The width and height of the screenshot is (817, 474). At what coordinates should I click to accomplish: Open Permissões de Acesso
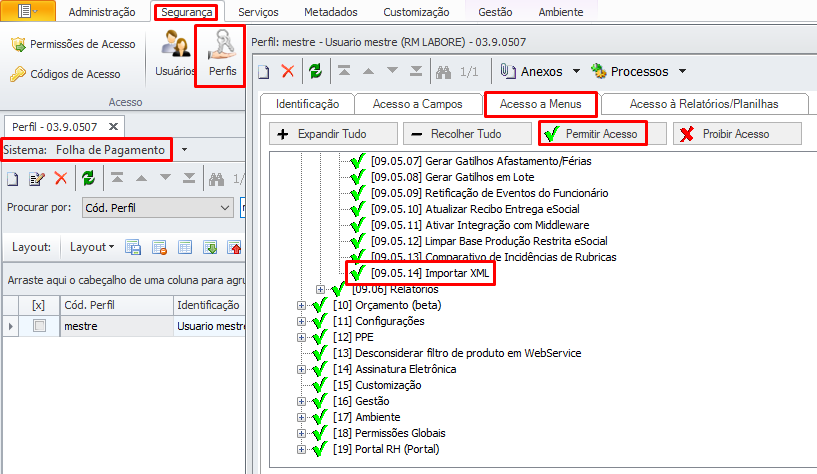tap(73, 44)
